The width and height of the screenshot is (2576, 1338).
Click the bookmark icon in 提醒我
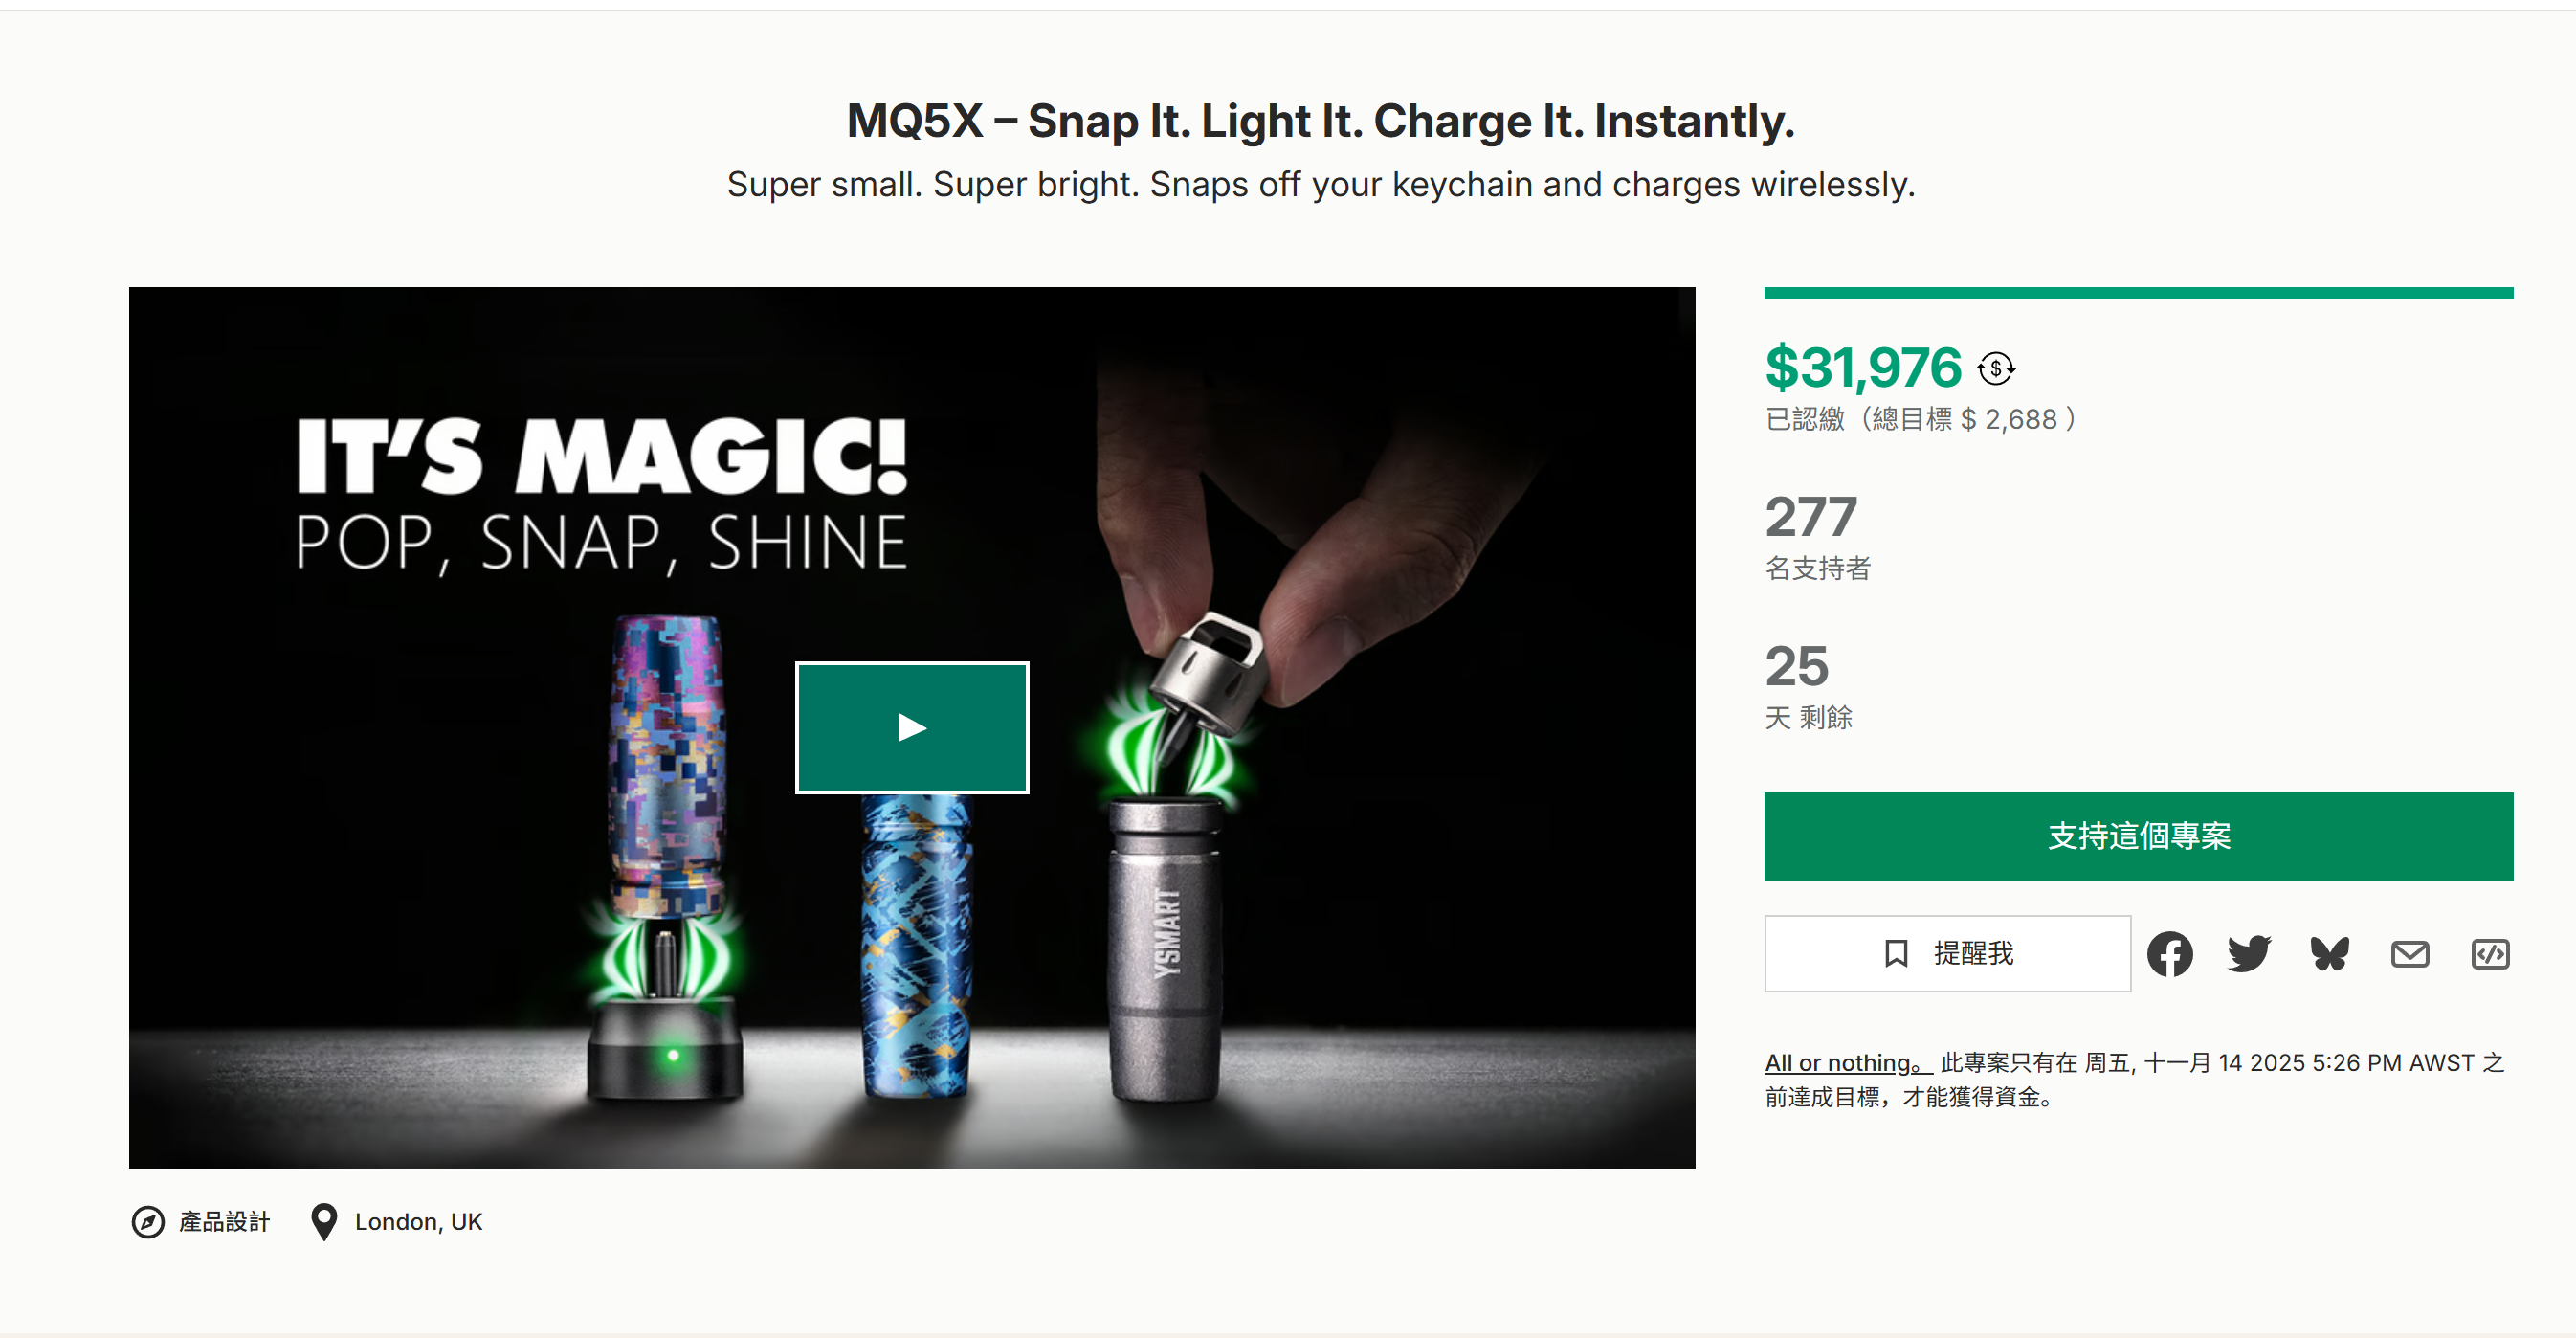coord(1895,953)
